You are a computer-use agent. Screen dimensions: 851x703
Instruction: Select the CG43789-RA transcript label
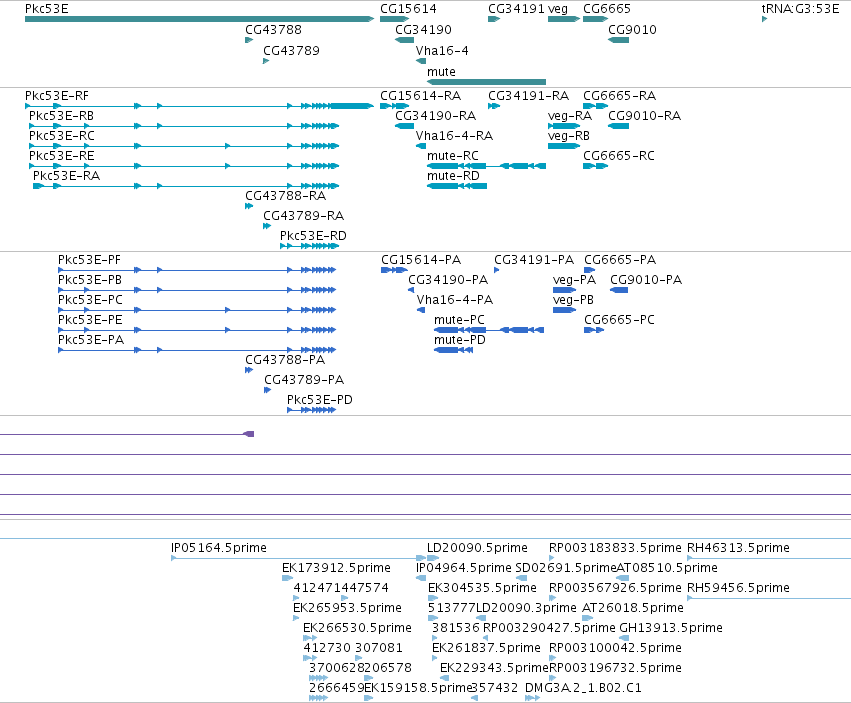point(304,216)
